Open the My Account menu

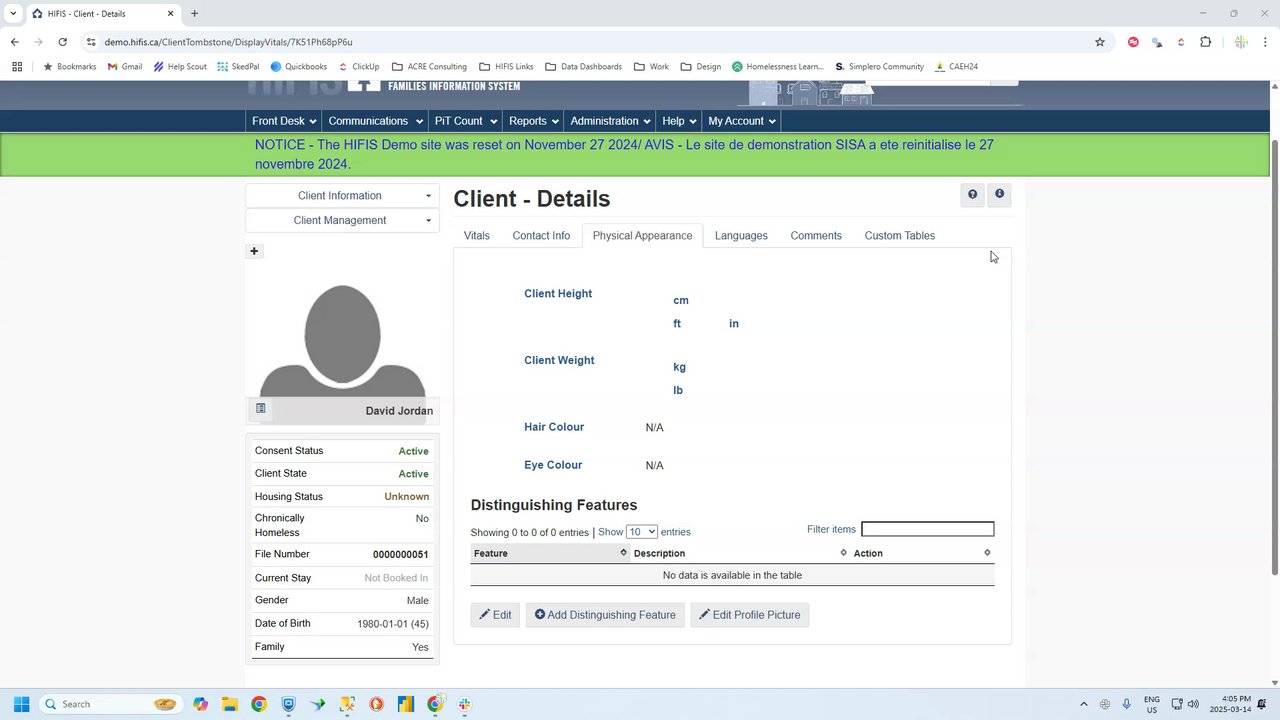coord(742,121)
